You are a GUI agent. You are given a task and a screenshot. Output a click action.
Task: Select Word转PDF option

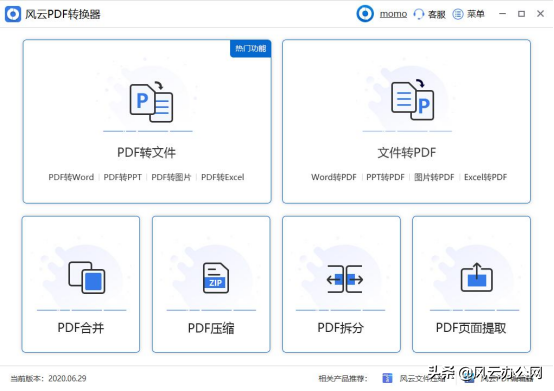coord(334,177)
